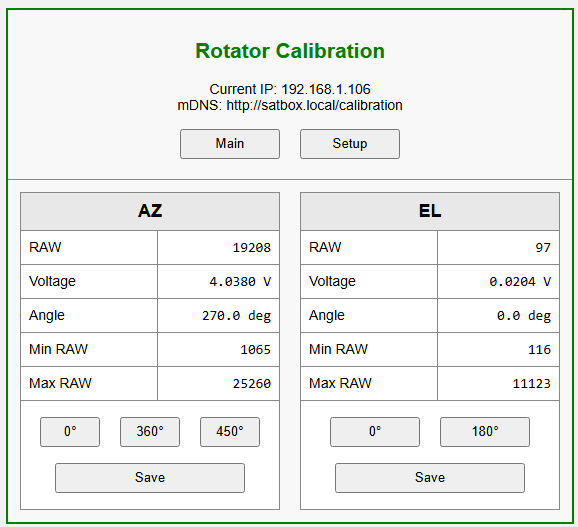Click the EL RAW value 97
The image size is (578, 527).
(543, 248)
